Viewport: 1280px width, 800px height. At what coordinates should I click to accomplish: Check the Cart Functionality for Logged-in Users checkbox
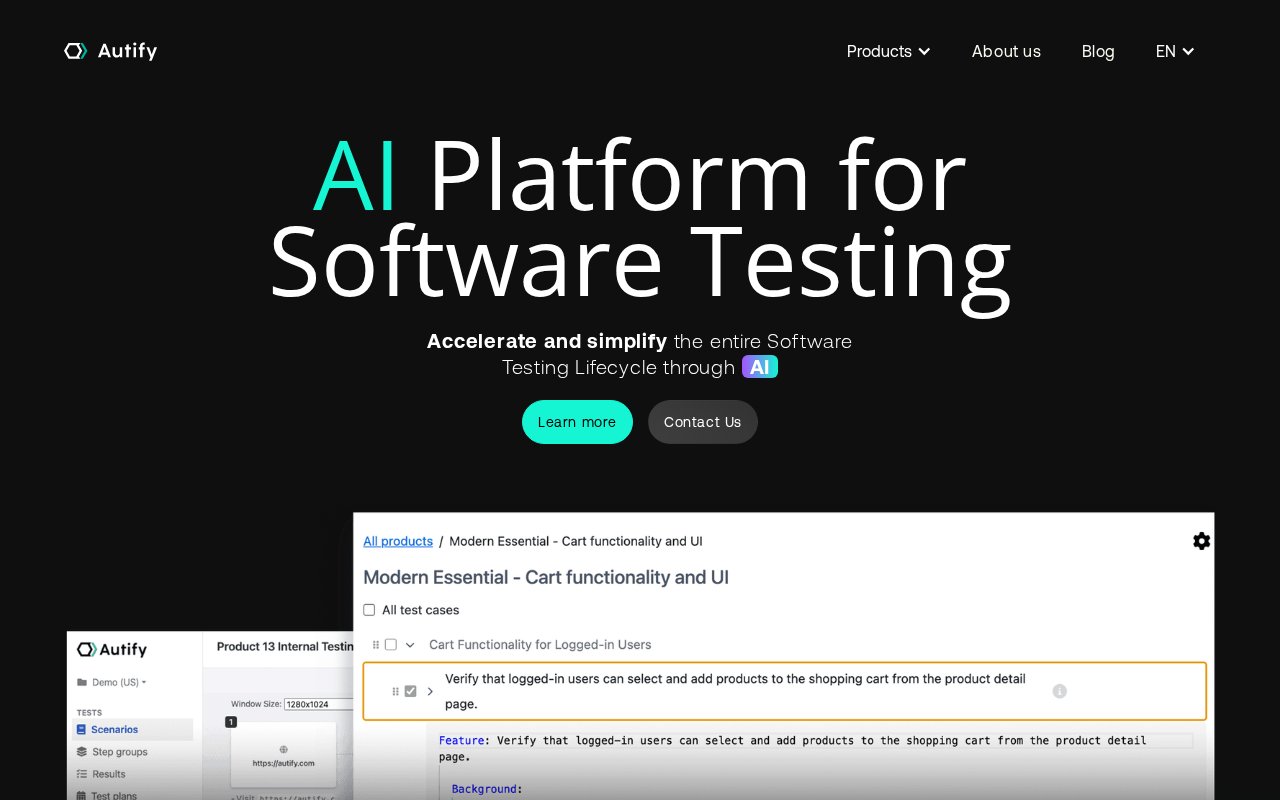[x=391, y=645]
